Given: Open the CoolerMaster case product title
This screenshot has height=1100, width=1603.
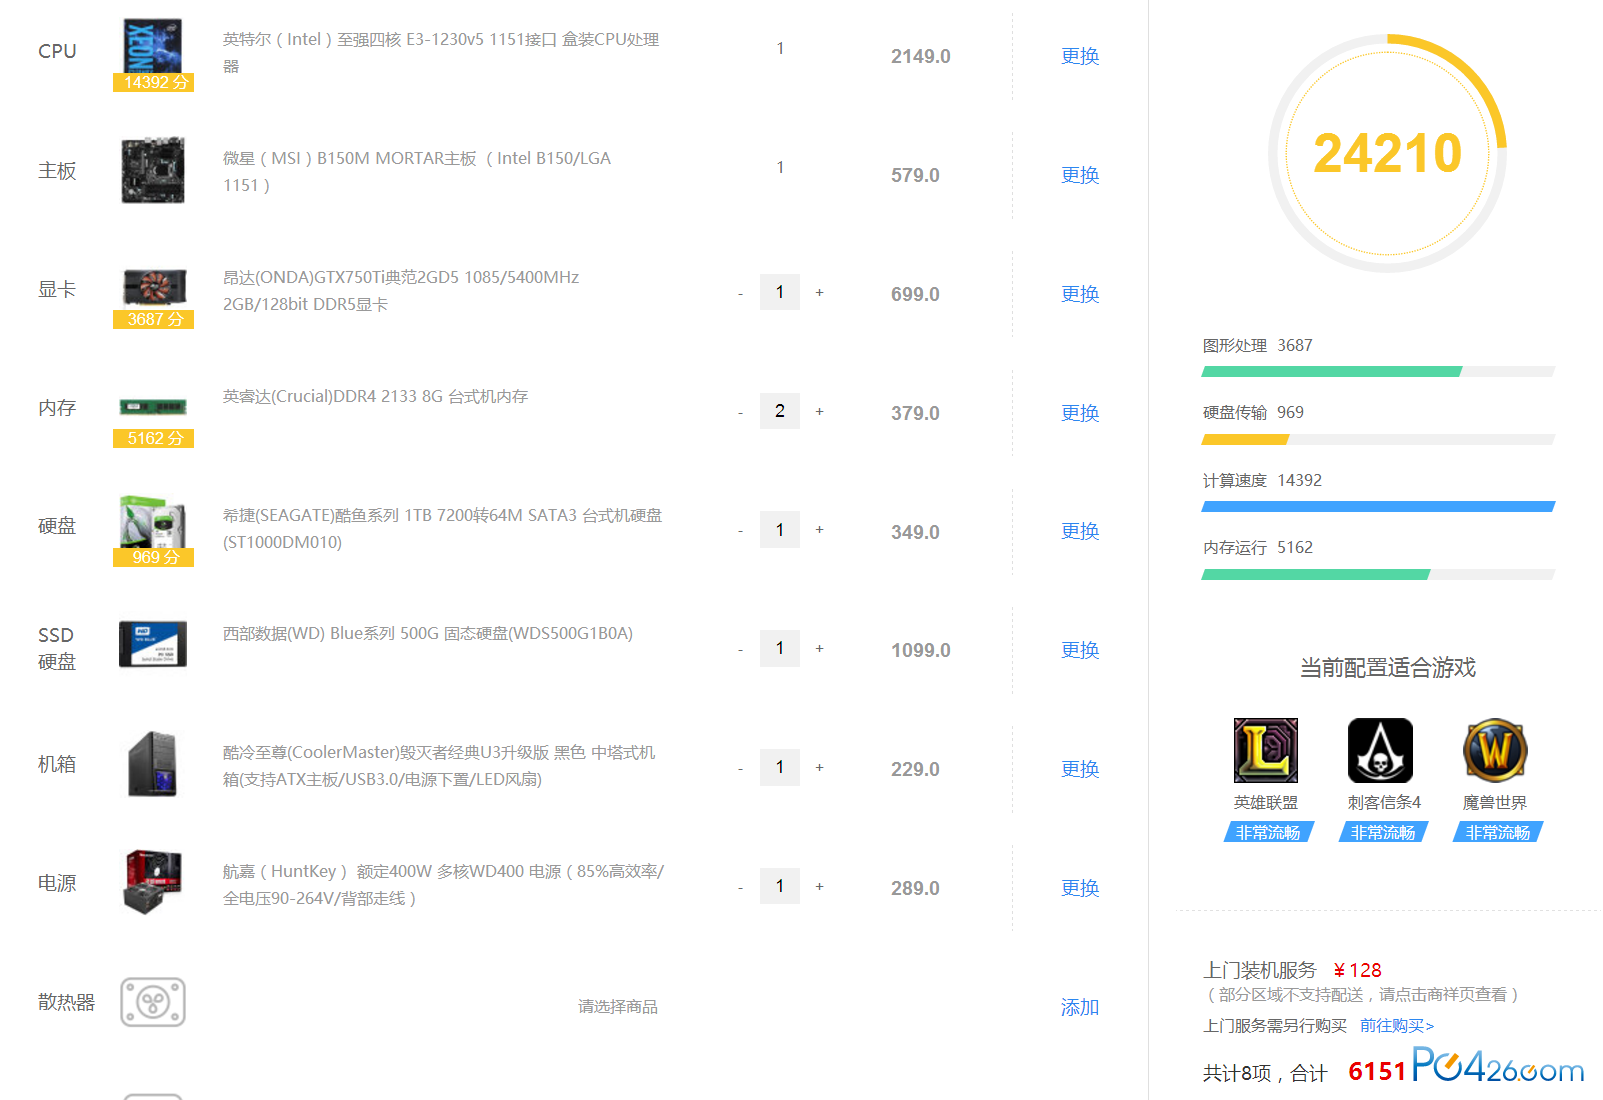Looking at the screenshot, I should (439, 766).
